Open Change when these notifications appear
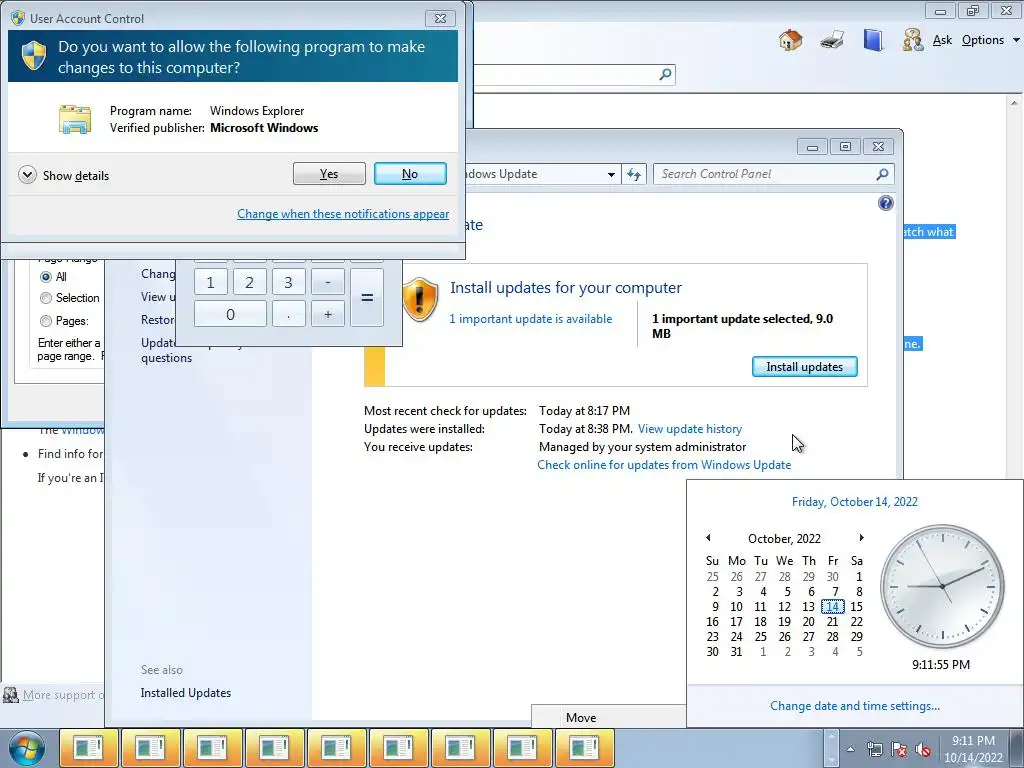Screen dimensions: 1024x768 click(x=343, y=214)
